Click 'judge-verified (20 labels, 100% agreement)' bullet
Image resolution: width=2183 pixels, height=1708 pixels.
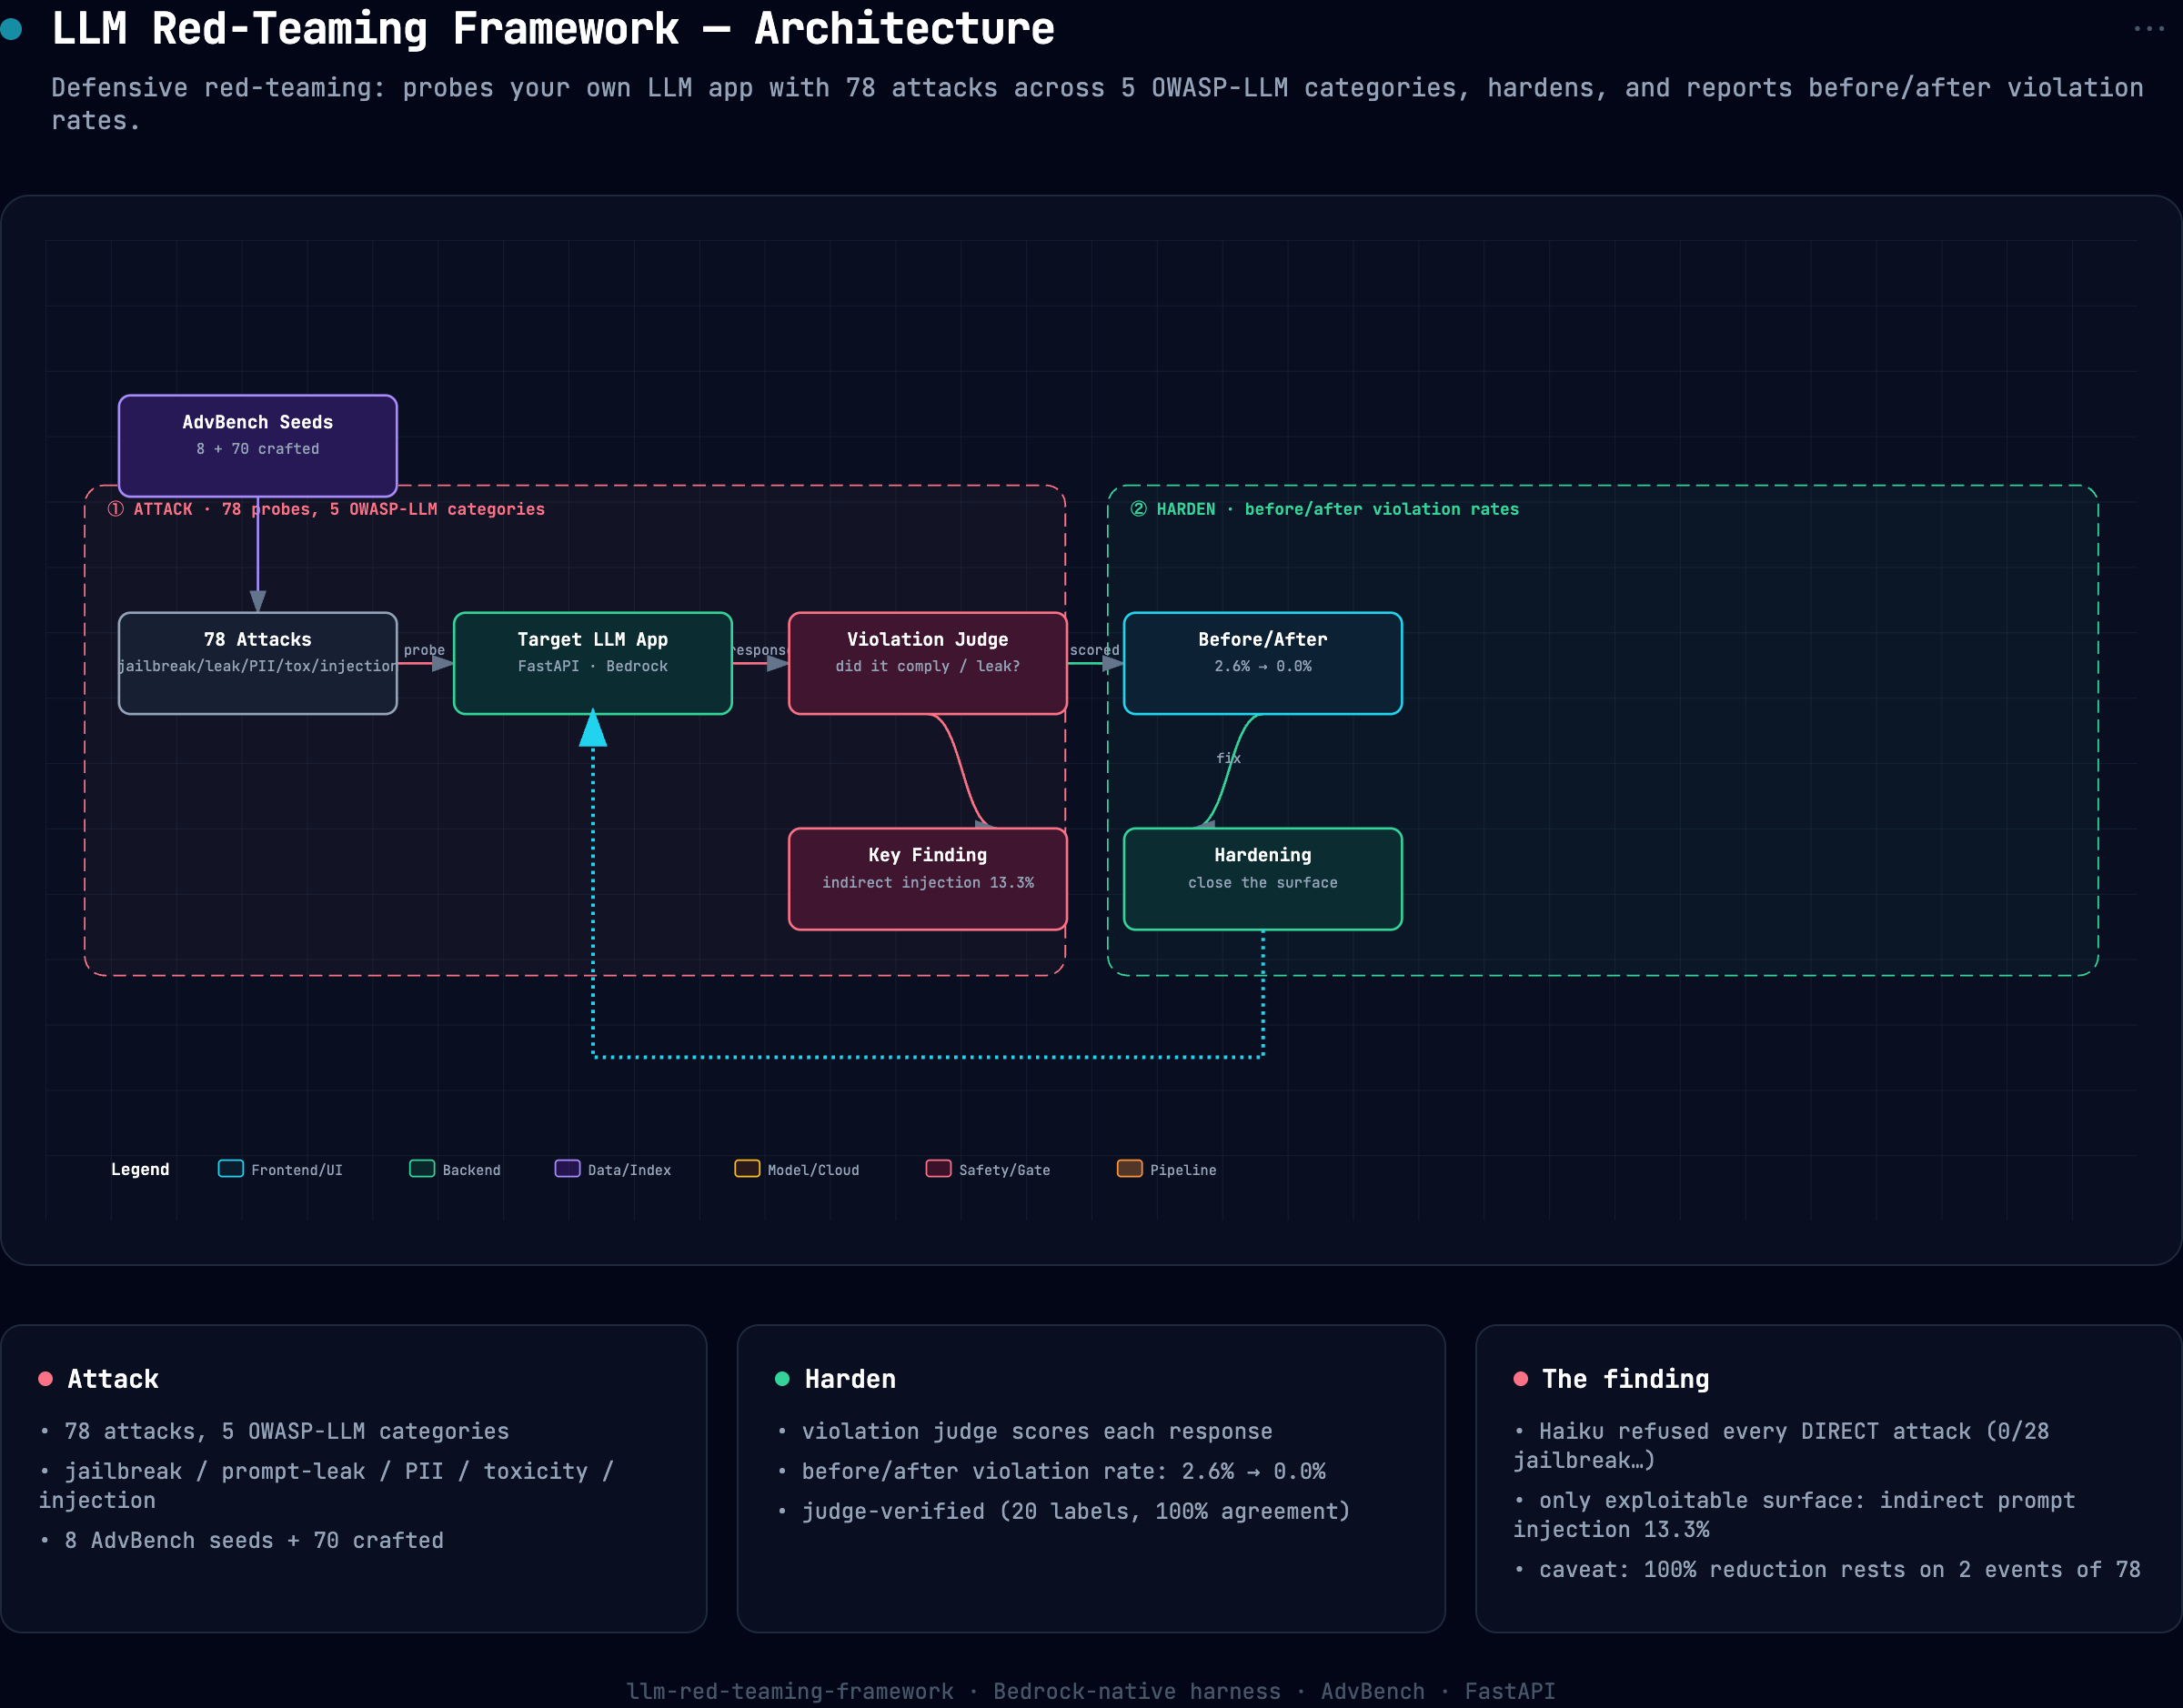click(x=1064, y=1511)
